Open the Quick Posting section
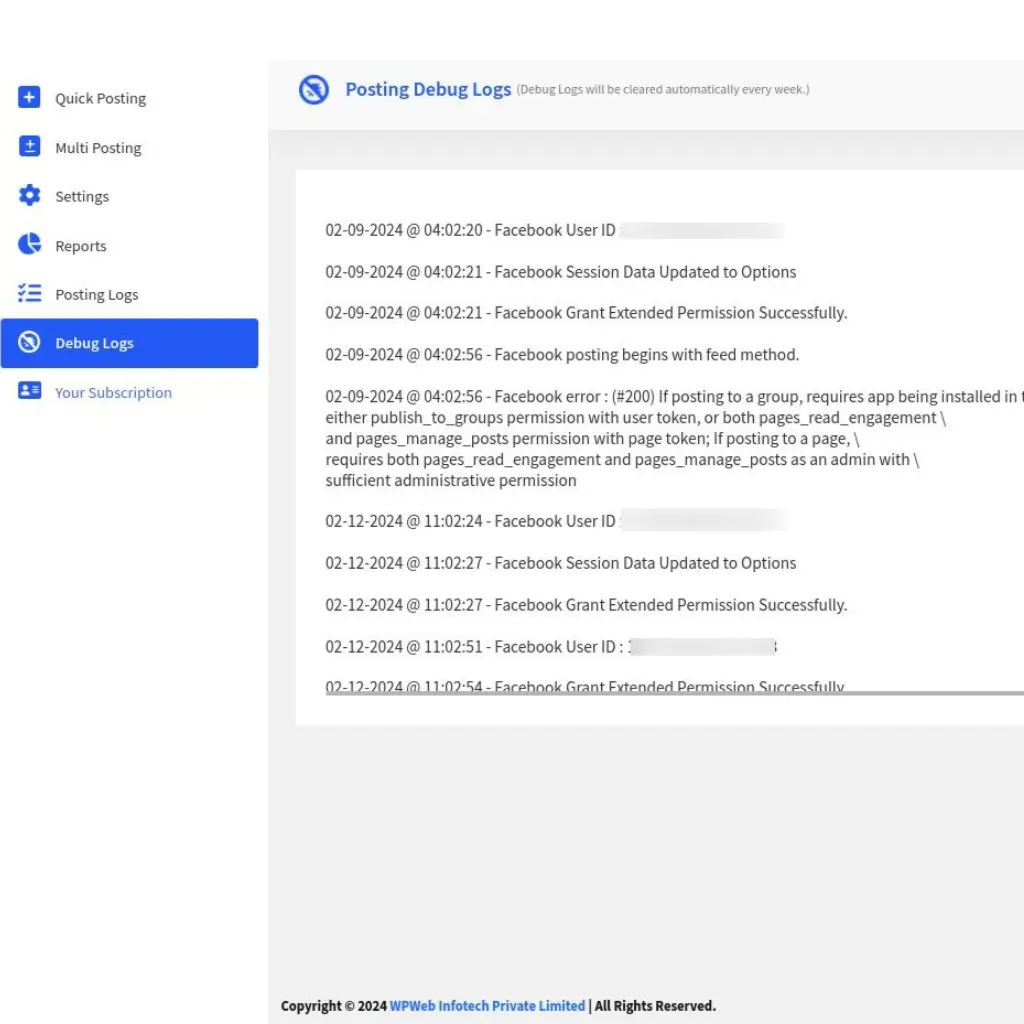Viewport: 1024px width, 1024px height. click(100, 98)
